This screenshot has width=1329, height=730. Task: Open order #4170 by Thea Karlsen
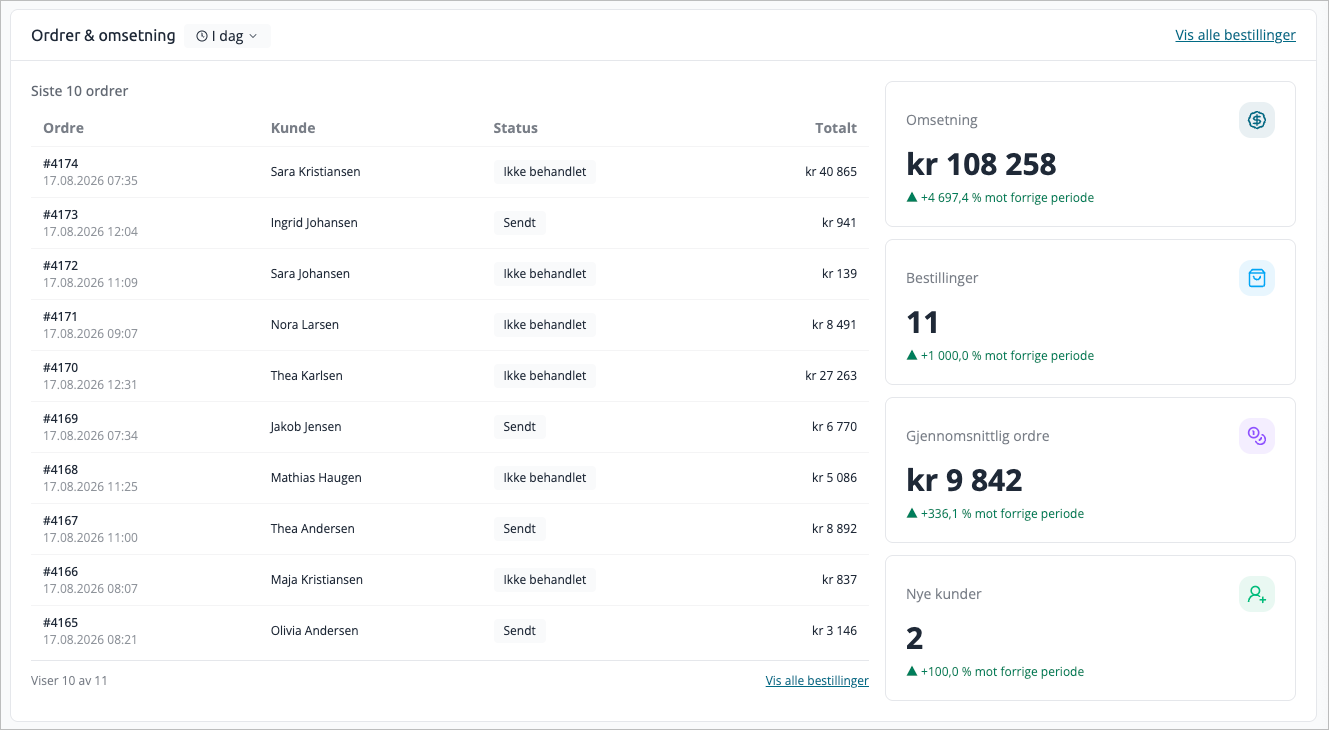450,376
